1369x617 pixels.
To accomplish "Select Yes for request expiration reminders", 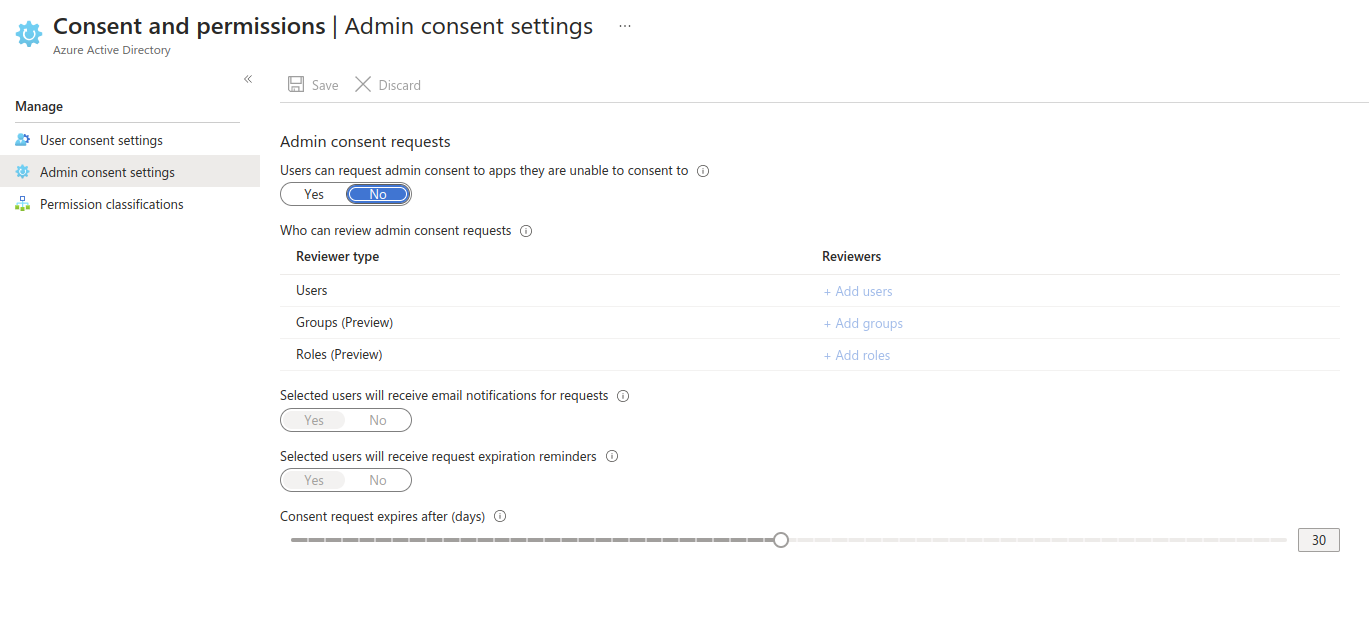I will click(x=314, y=481).
